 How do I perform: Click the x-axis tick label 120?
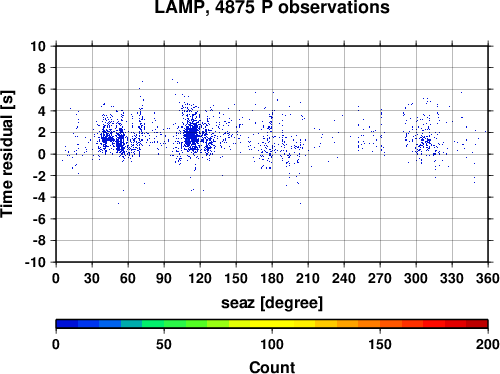click(200, 278)
